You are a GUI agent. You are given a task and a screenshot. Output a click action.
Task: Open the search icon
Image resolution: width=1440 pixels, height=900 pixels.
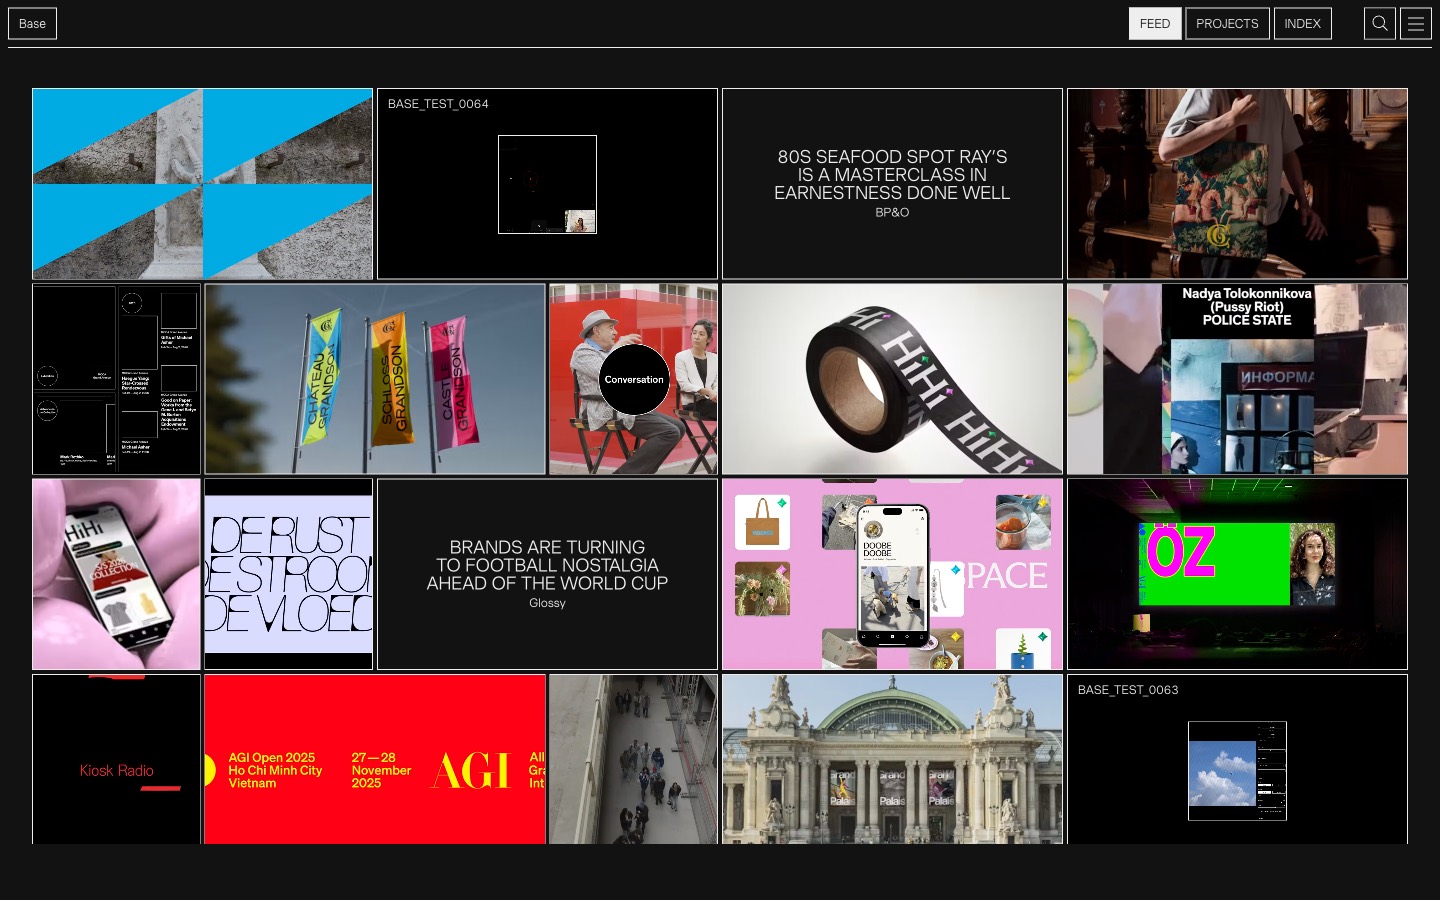1380,24
